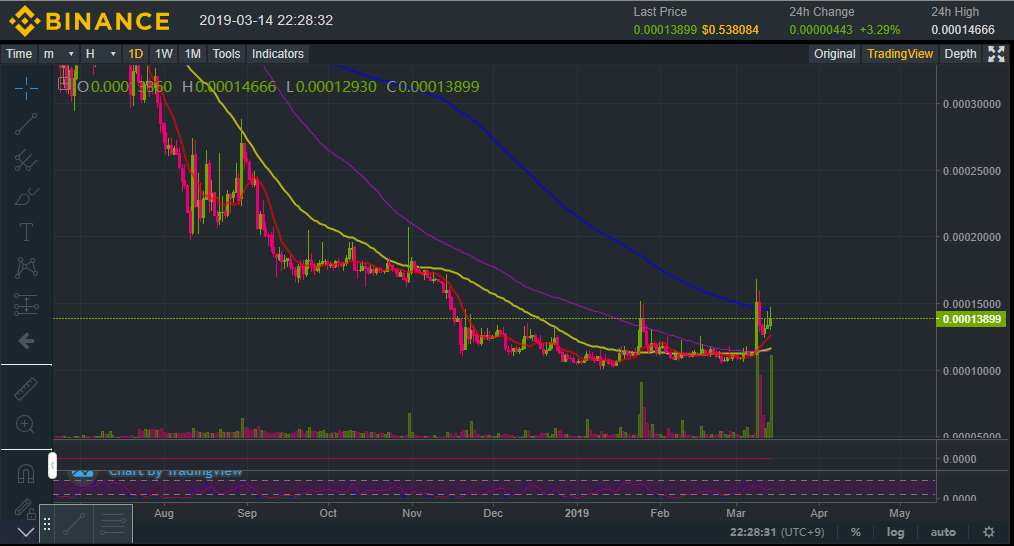This screenshot has height=546, width=1014.
Task: Enable percentage scale on the axis
Action: [856, 532]
